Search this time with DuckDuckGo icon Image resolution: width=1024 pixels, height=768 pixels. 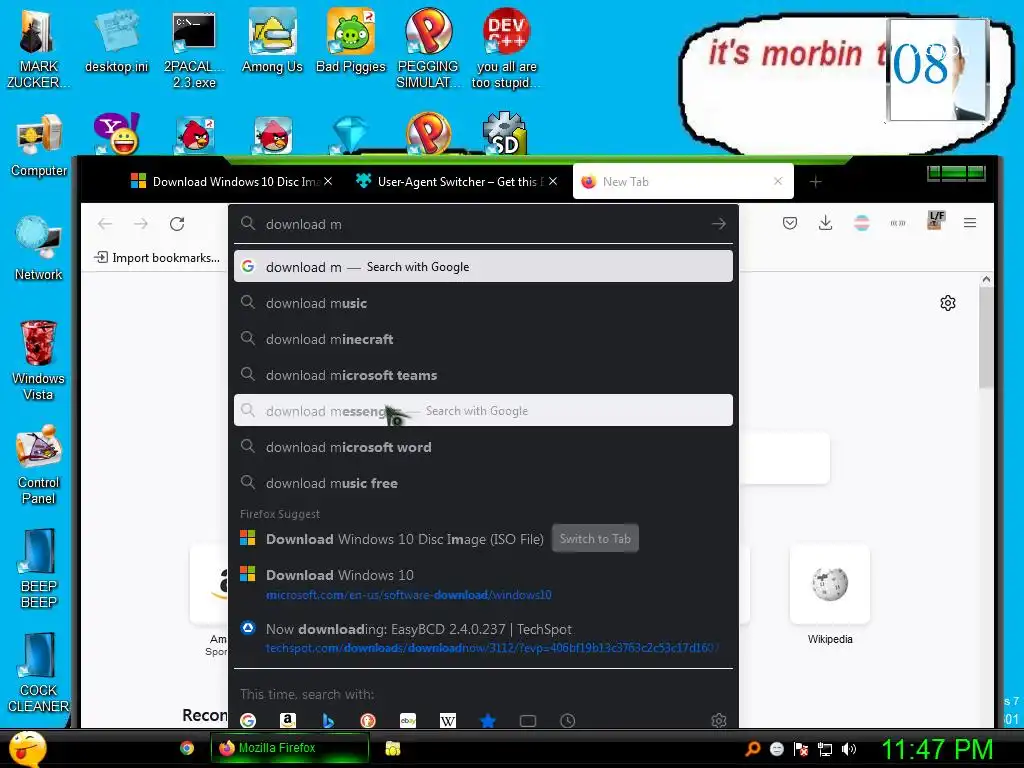pyautogui.click(x=368, y=720)
